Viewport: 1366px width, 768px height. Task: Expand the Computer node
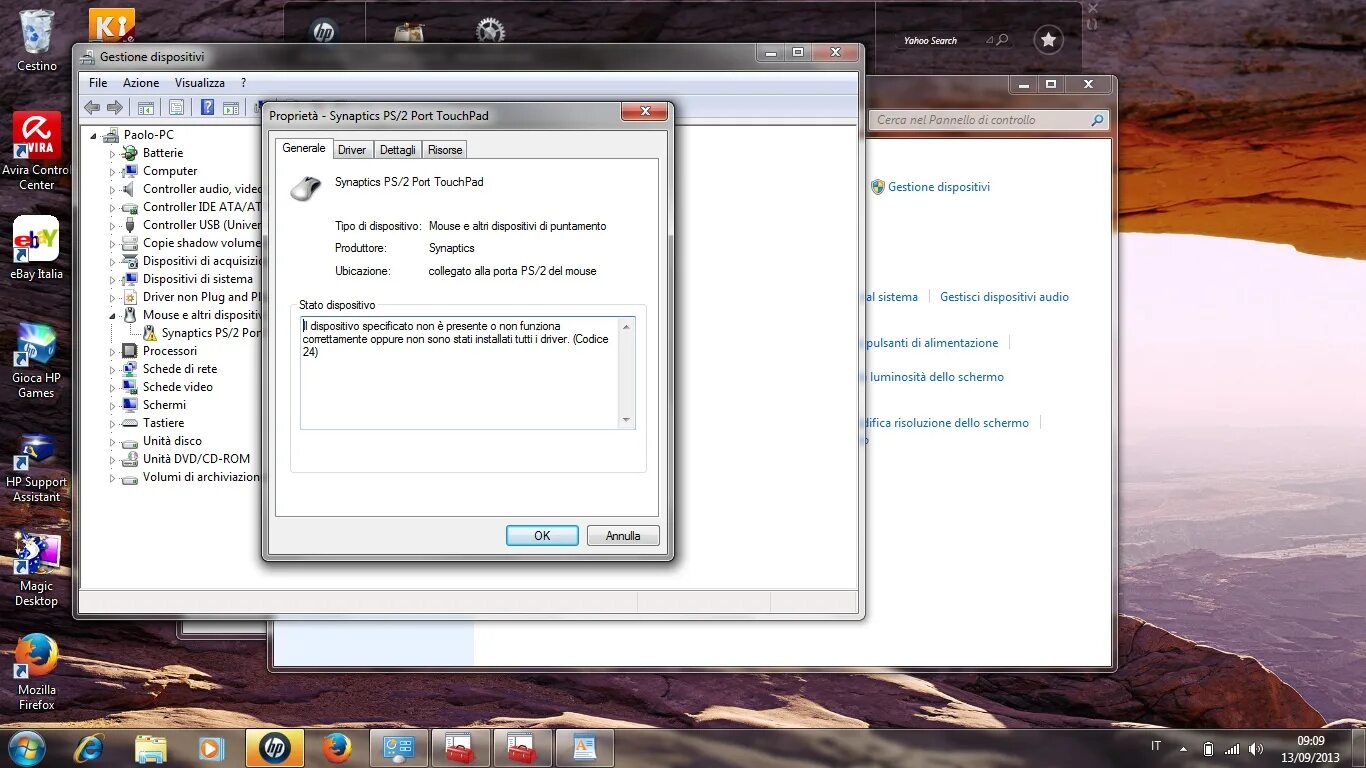point(113,172)
